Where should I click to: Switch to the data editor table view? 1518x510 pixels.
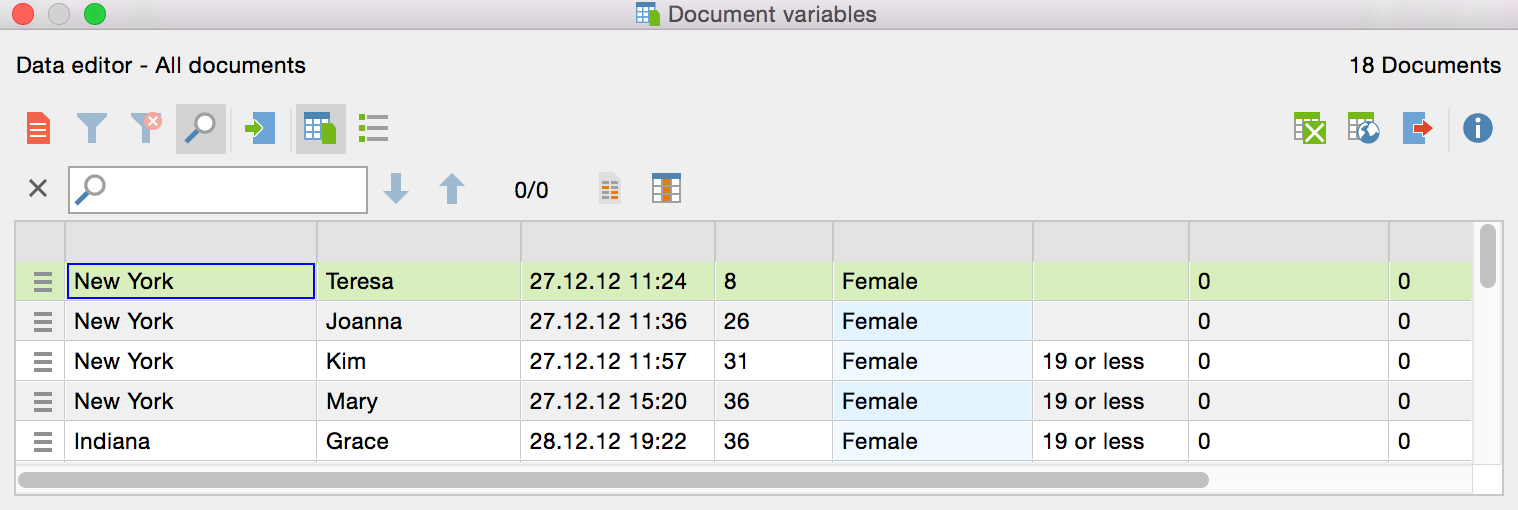(x=320, y=129)
